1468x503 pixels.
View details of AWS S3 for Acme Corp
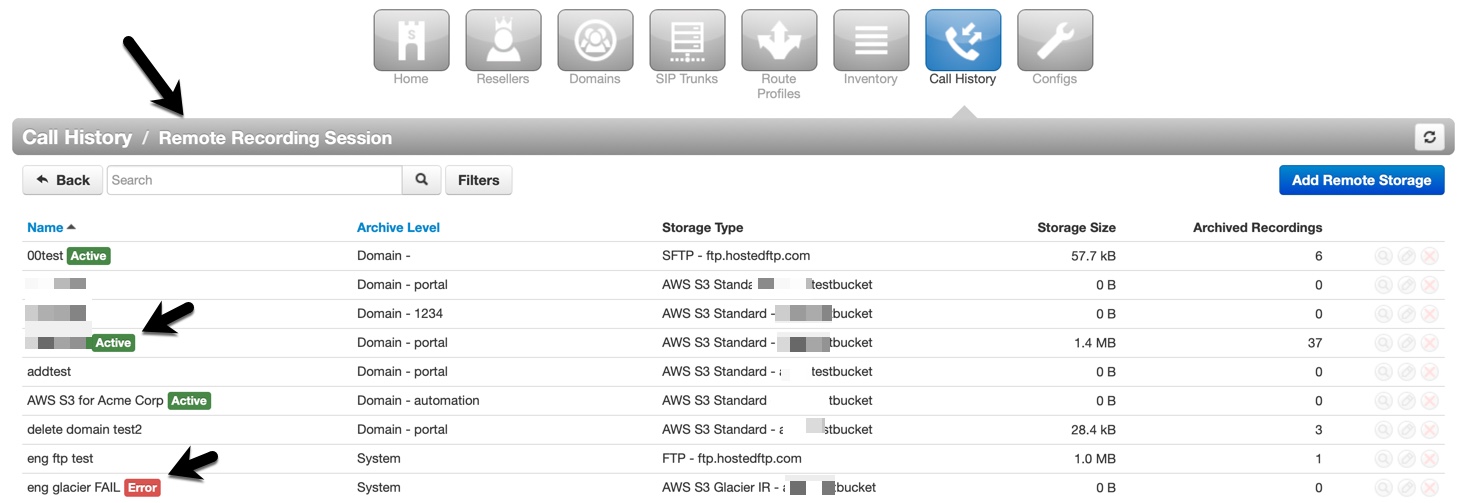point(1383,401)
